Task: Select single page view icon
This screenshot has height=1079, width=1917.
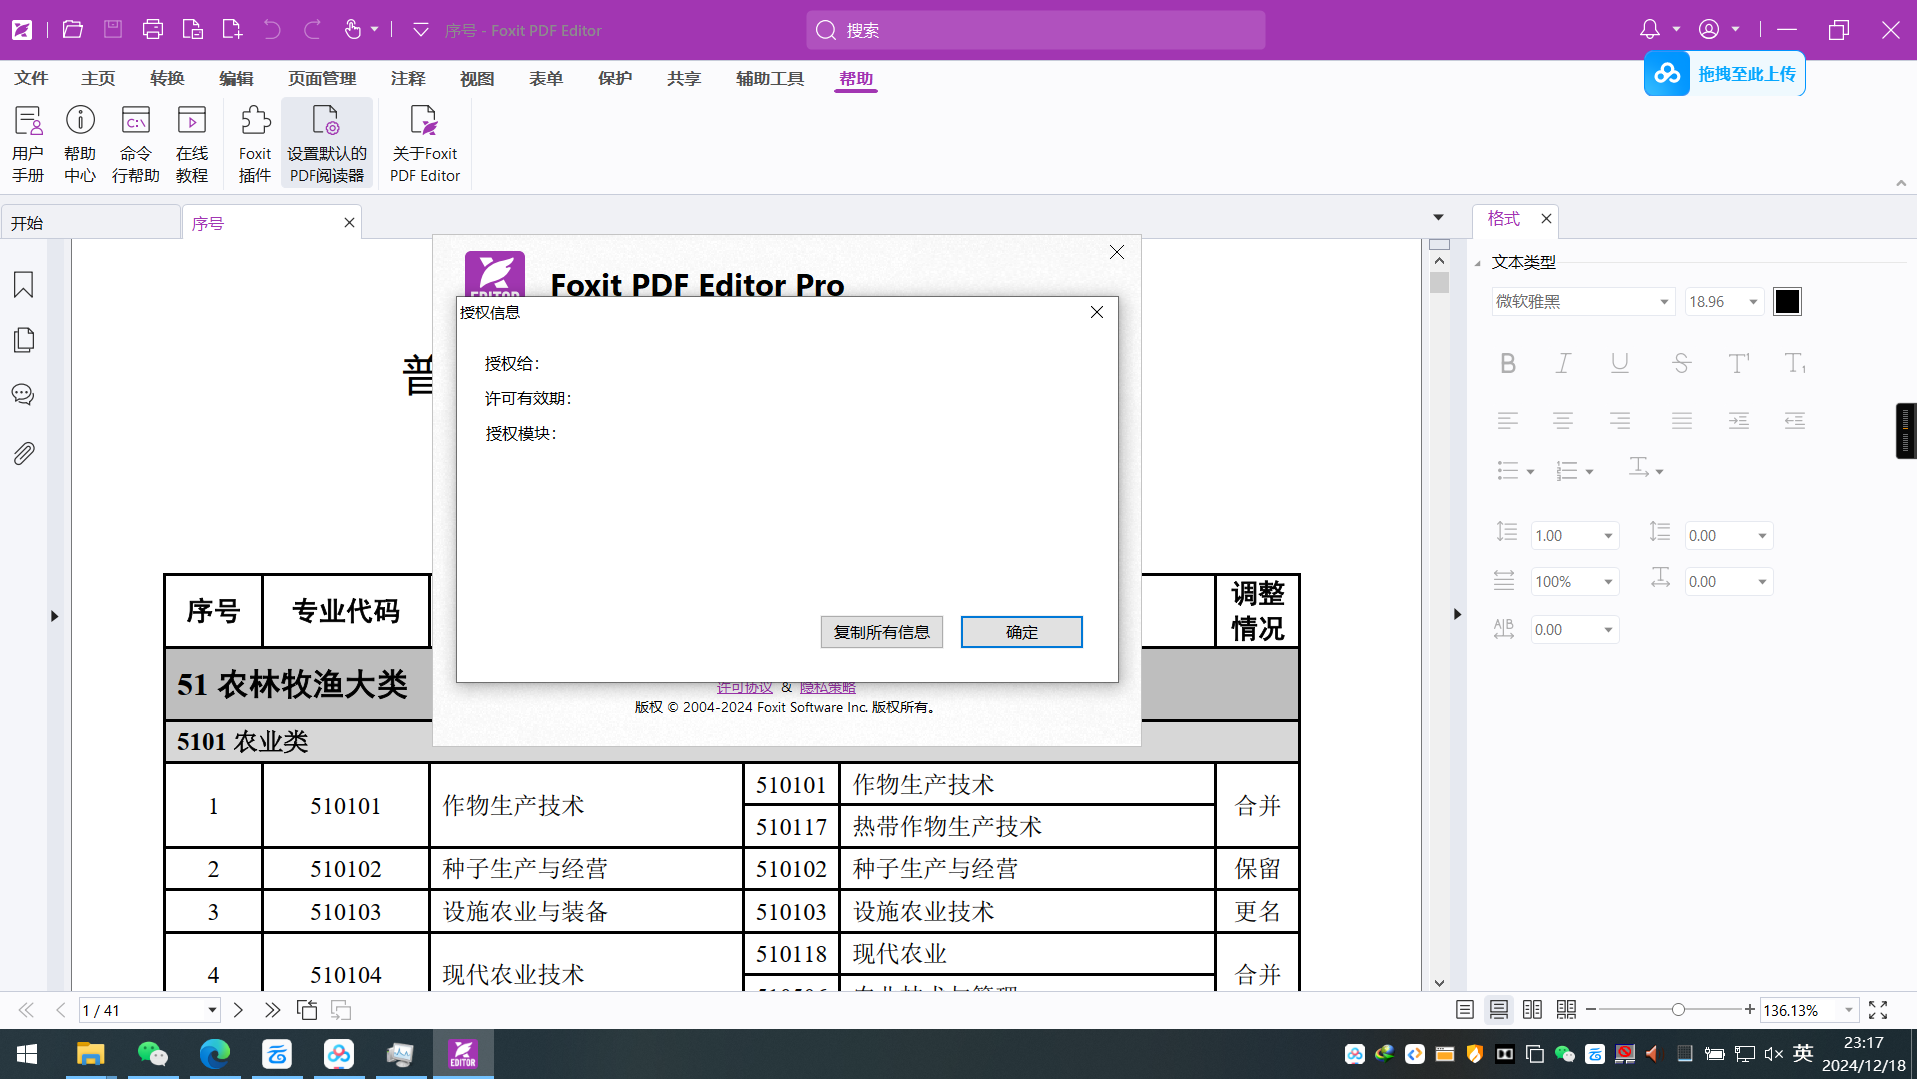Action: pos(1465,1010)
